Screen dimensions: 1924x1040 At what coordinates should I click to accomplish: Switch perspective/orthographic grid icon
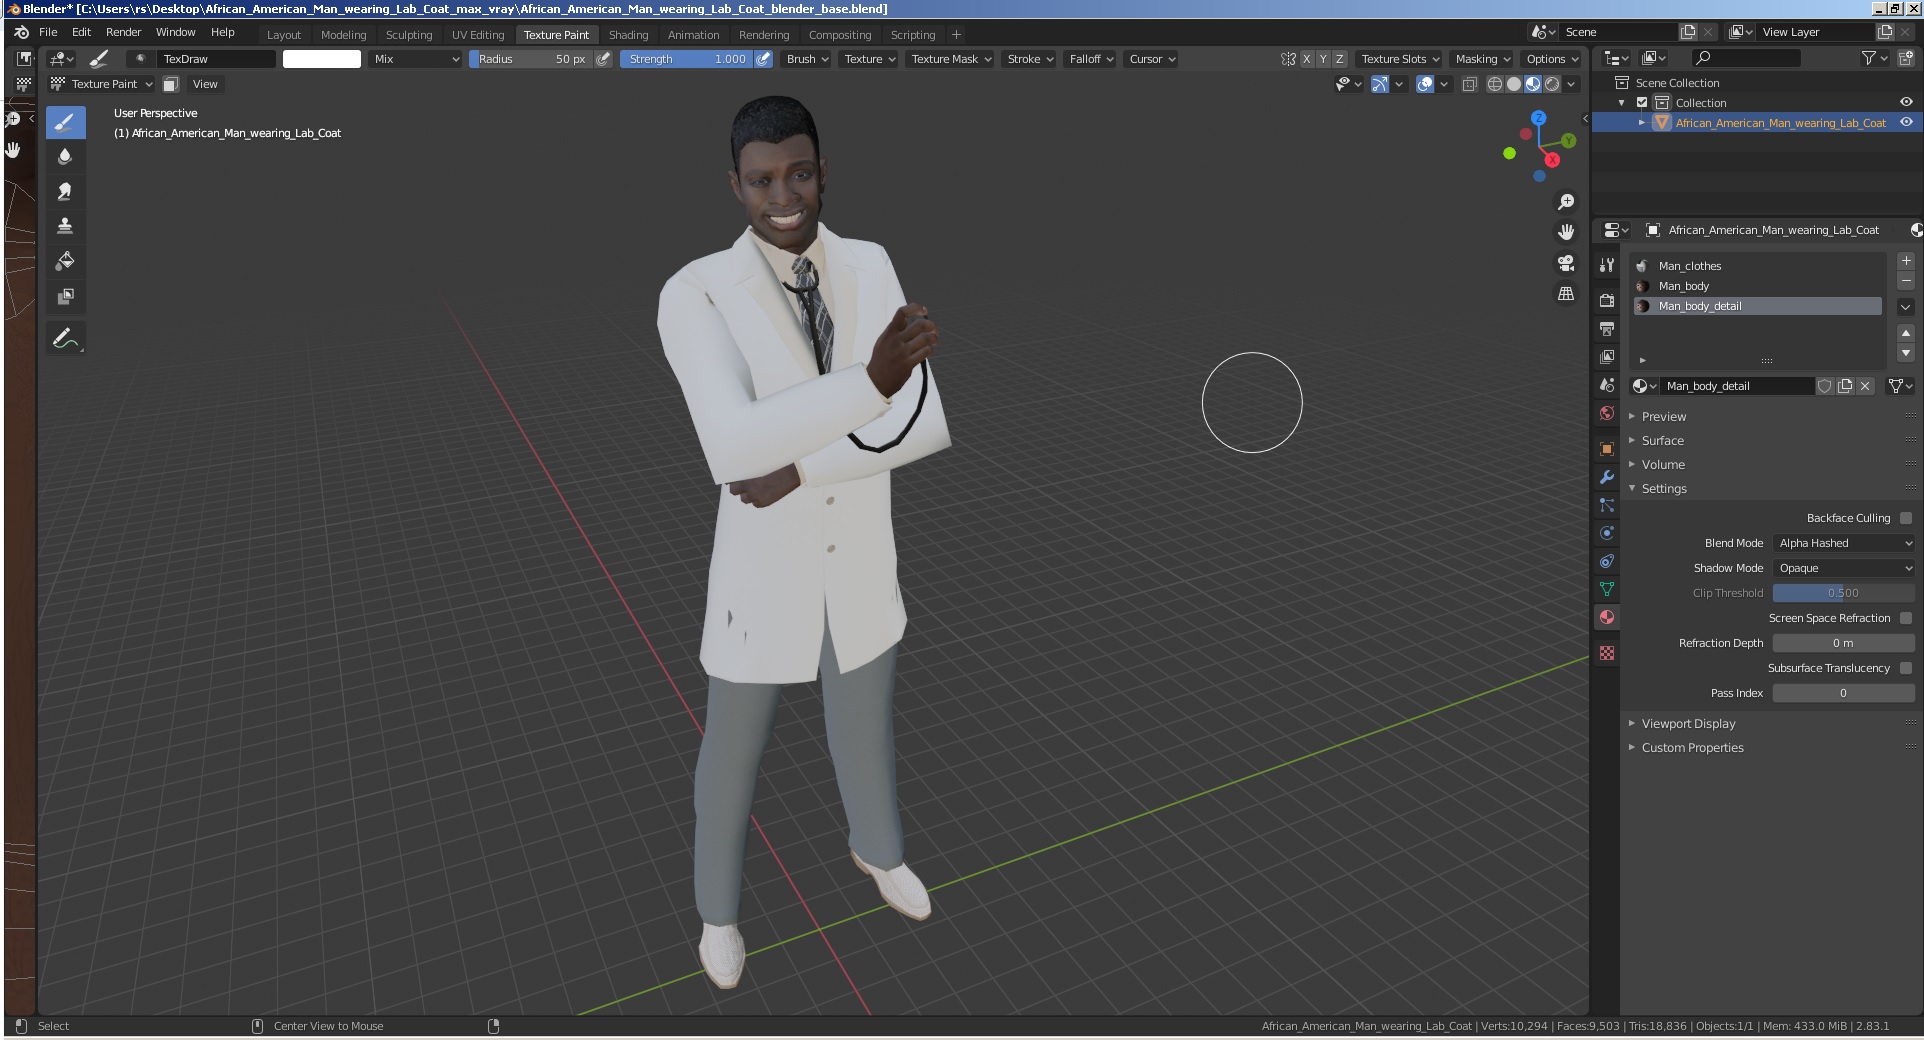point(1566,294)
